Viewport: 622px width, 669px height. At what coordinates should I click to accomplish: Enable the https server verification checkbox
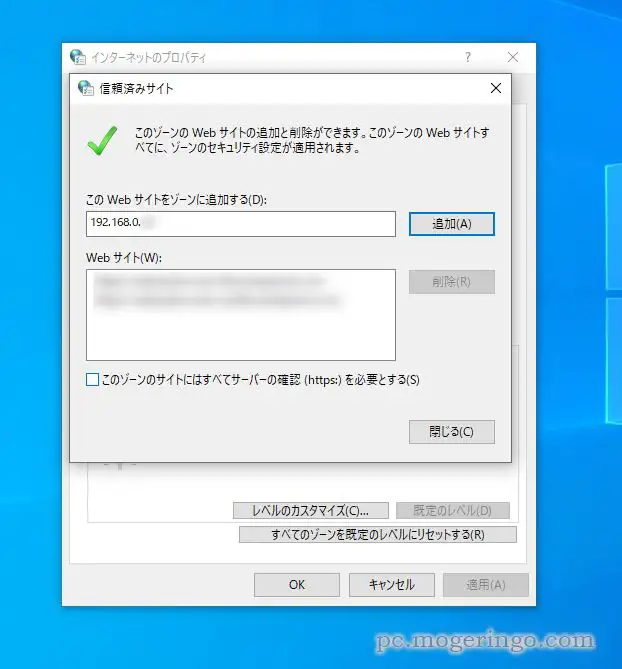pos(93,379)
